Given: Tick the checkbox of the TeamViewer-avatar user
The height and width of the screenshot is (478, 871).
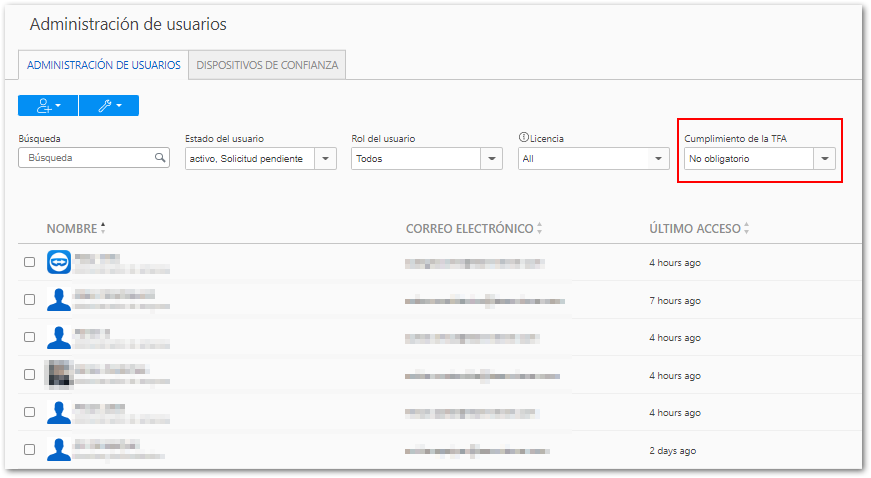Looking at the screenshot, I should [30, 262].
